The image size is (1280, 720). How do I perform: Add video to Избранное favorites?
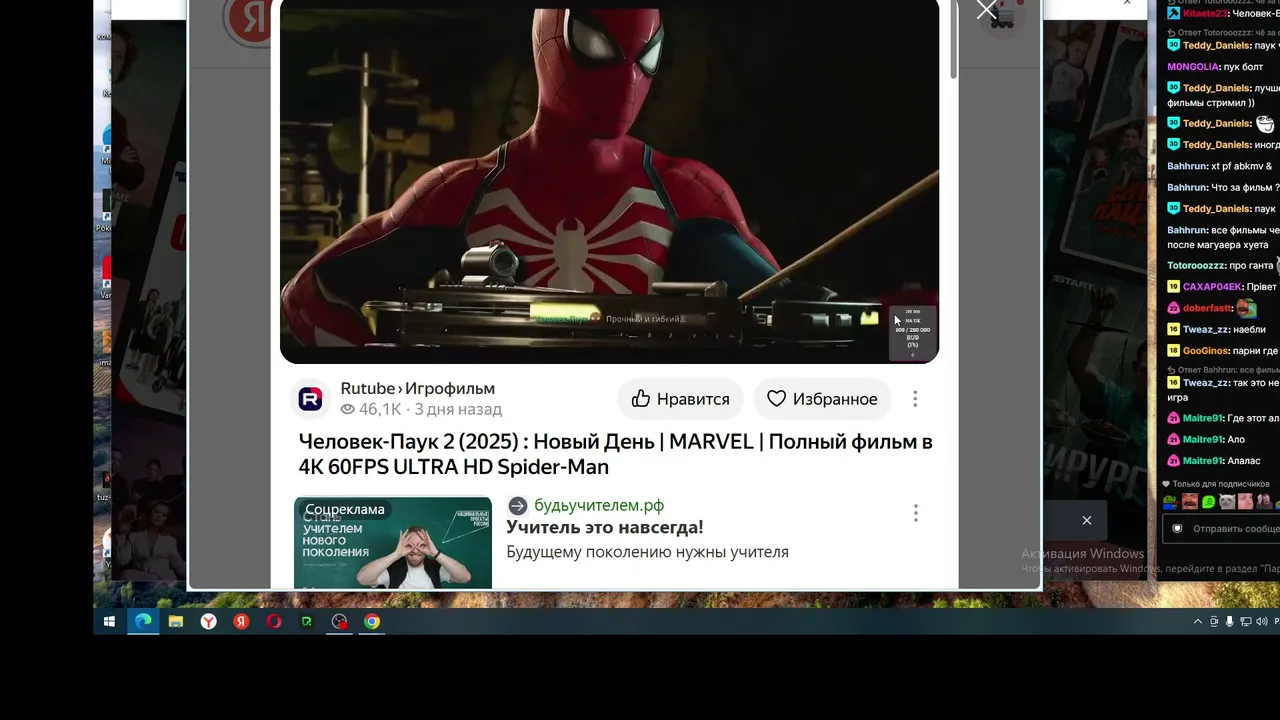coord(822,399)
